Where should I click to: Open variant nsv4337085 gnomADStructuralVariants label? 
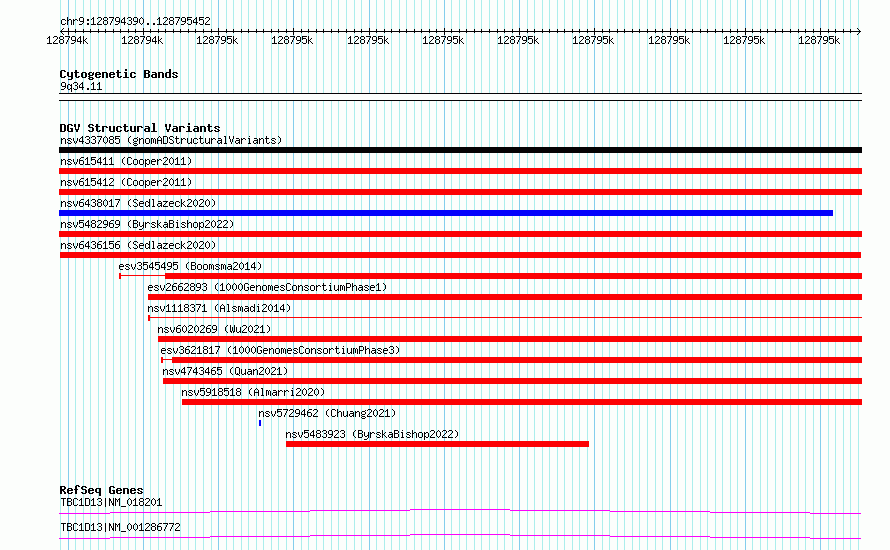point(171,140)
